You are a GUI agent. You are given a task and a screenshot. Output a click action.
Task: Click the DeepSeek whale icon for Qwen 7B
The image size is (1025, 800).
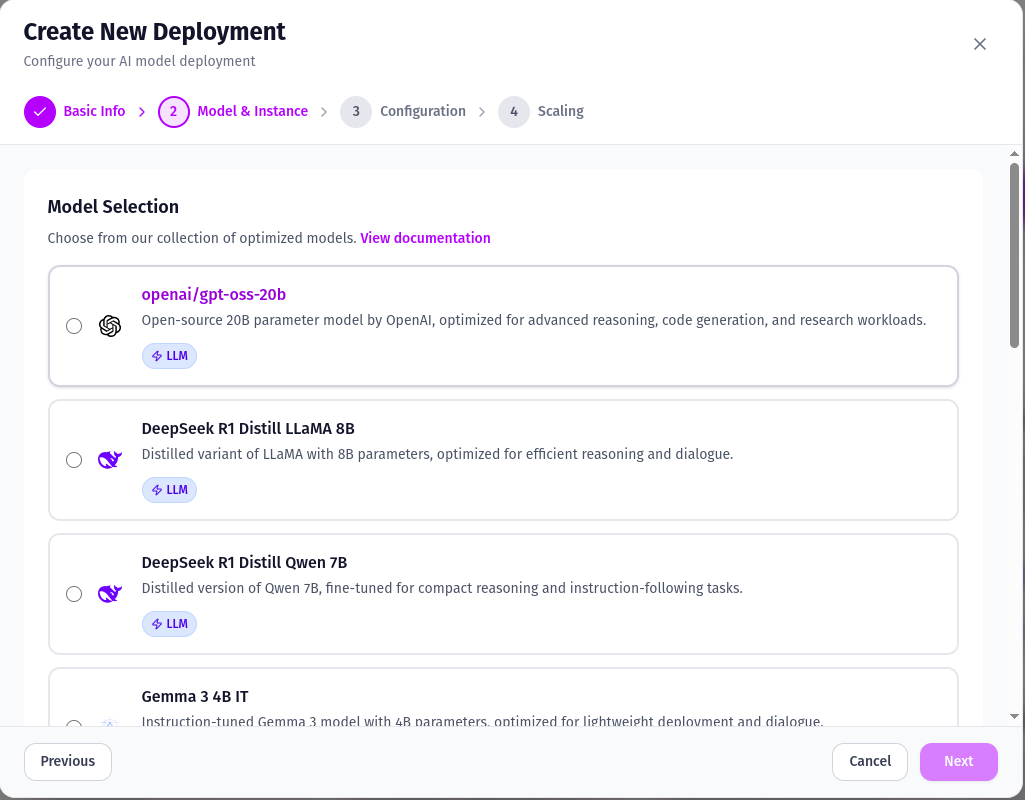[x=110, y=593]
